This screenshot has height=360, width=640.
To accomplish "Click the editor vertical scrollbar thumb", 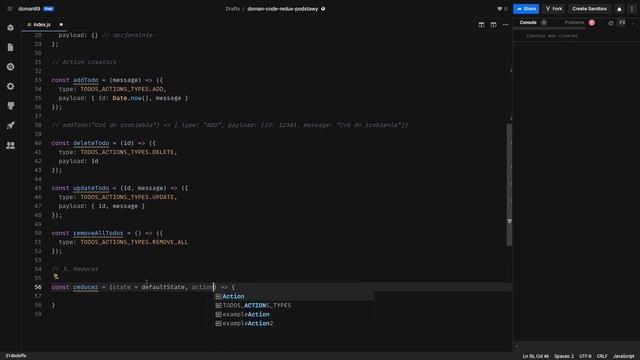I will point(509,184).
